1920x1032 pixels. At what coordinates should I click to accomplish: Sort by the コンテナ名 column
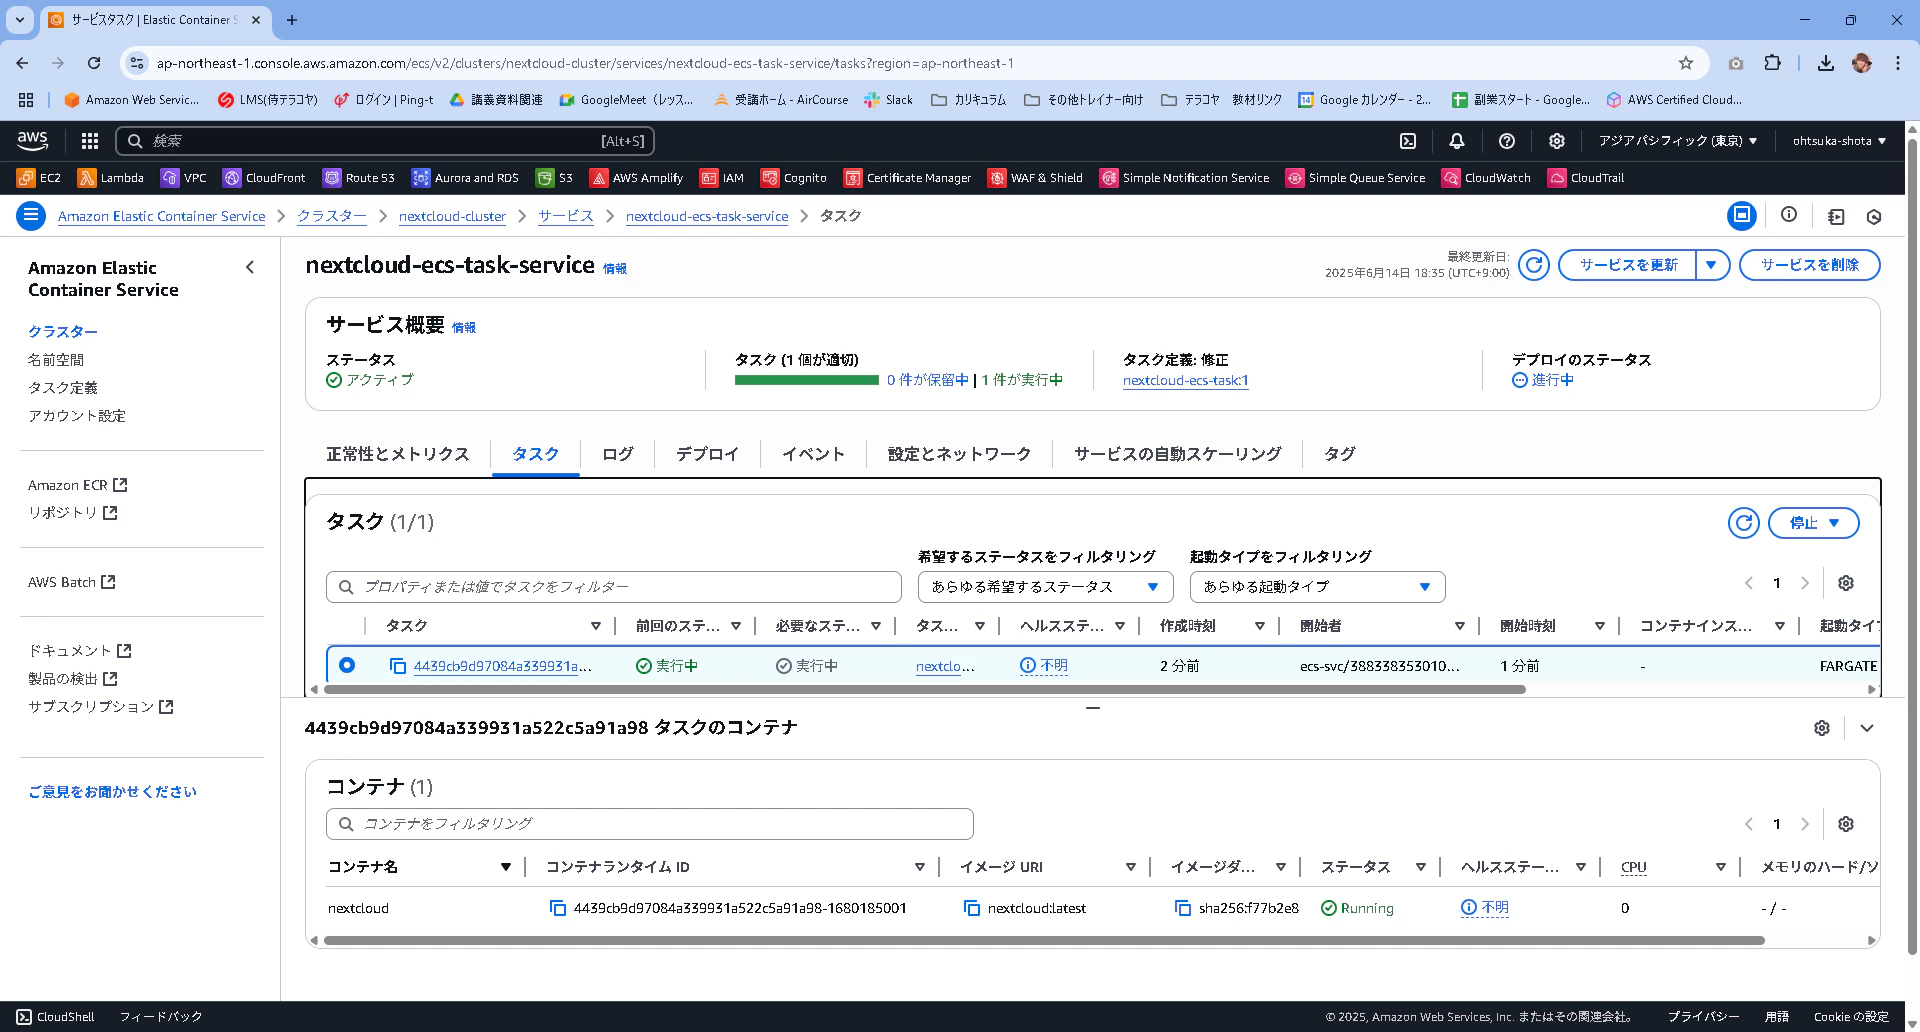506,867
